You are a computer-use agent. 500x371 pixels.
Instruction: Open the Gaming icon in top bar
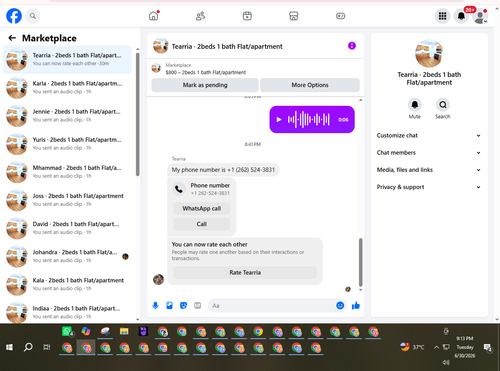[340, 16]
